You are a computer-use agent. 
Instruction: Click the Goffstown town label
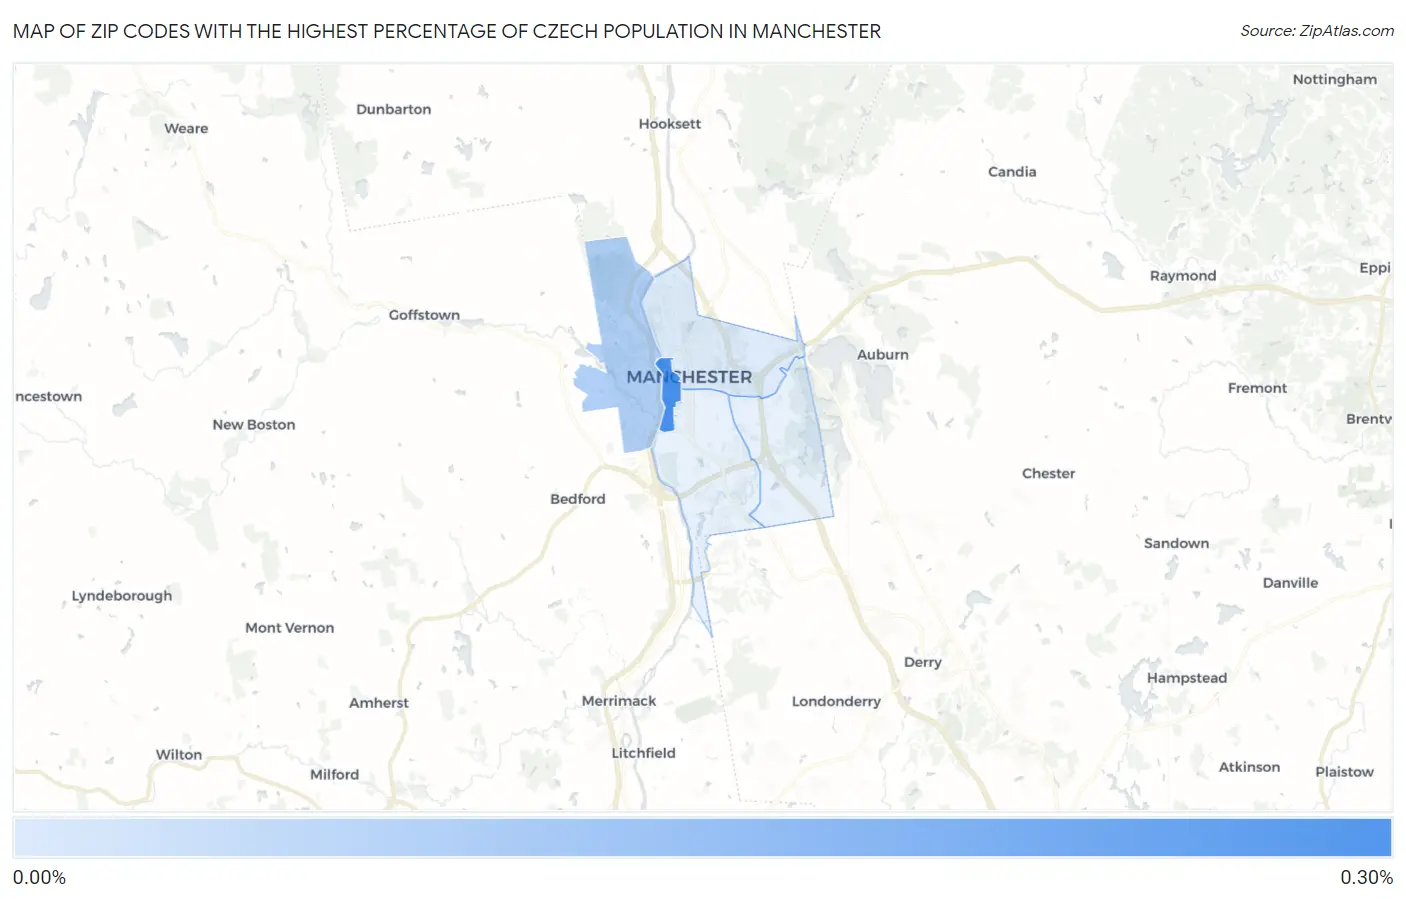424,315
